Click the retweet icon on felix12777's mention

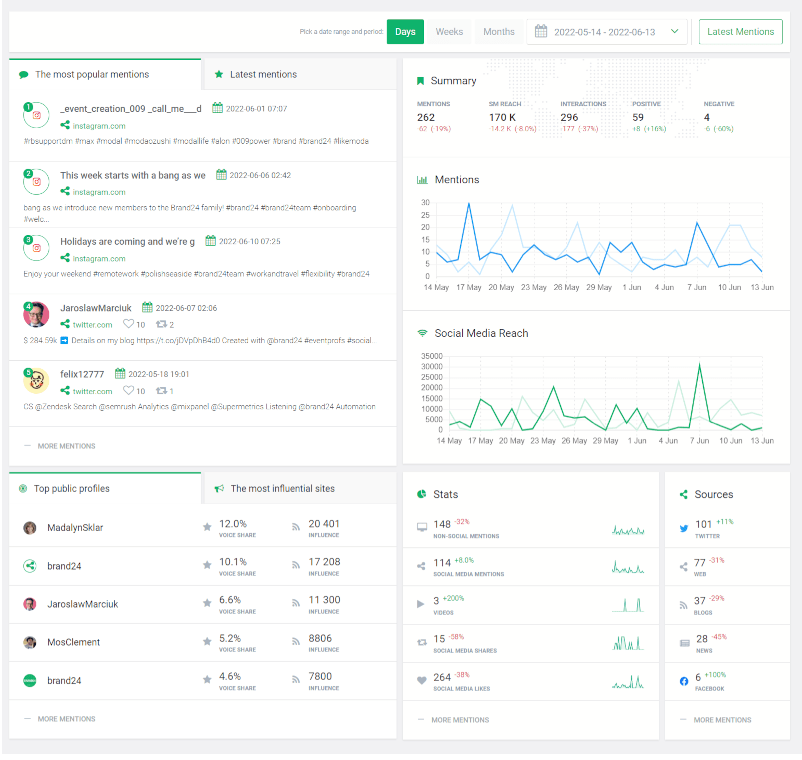(159, 391)
